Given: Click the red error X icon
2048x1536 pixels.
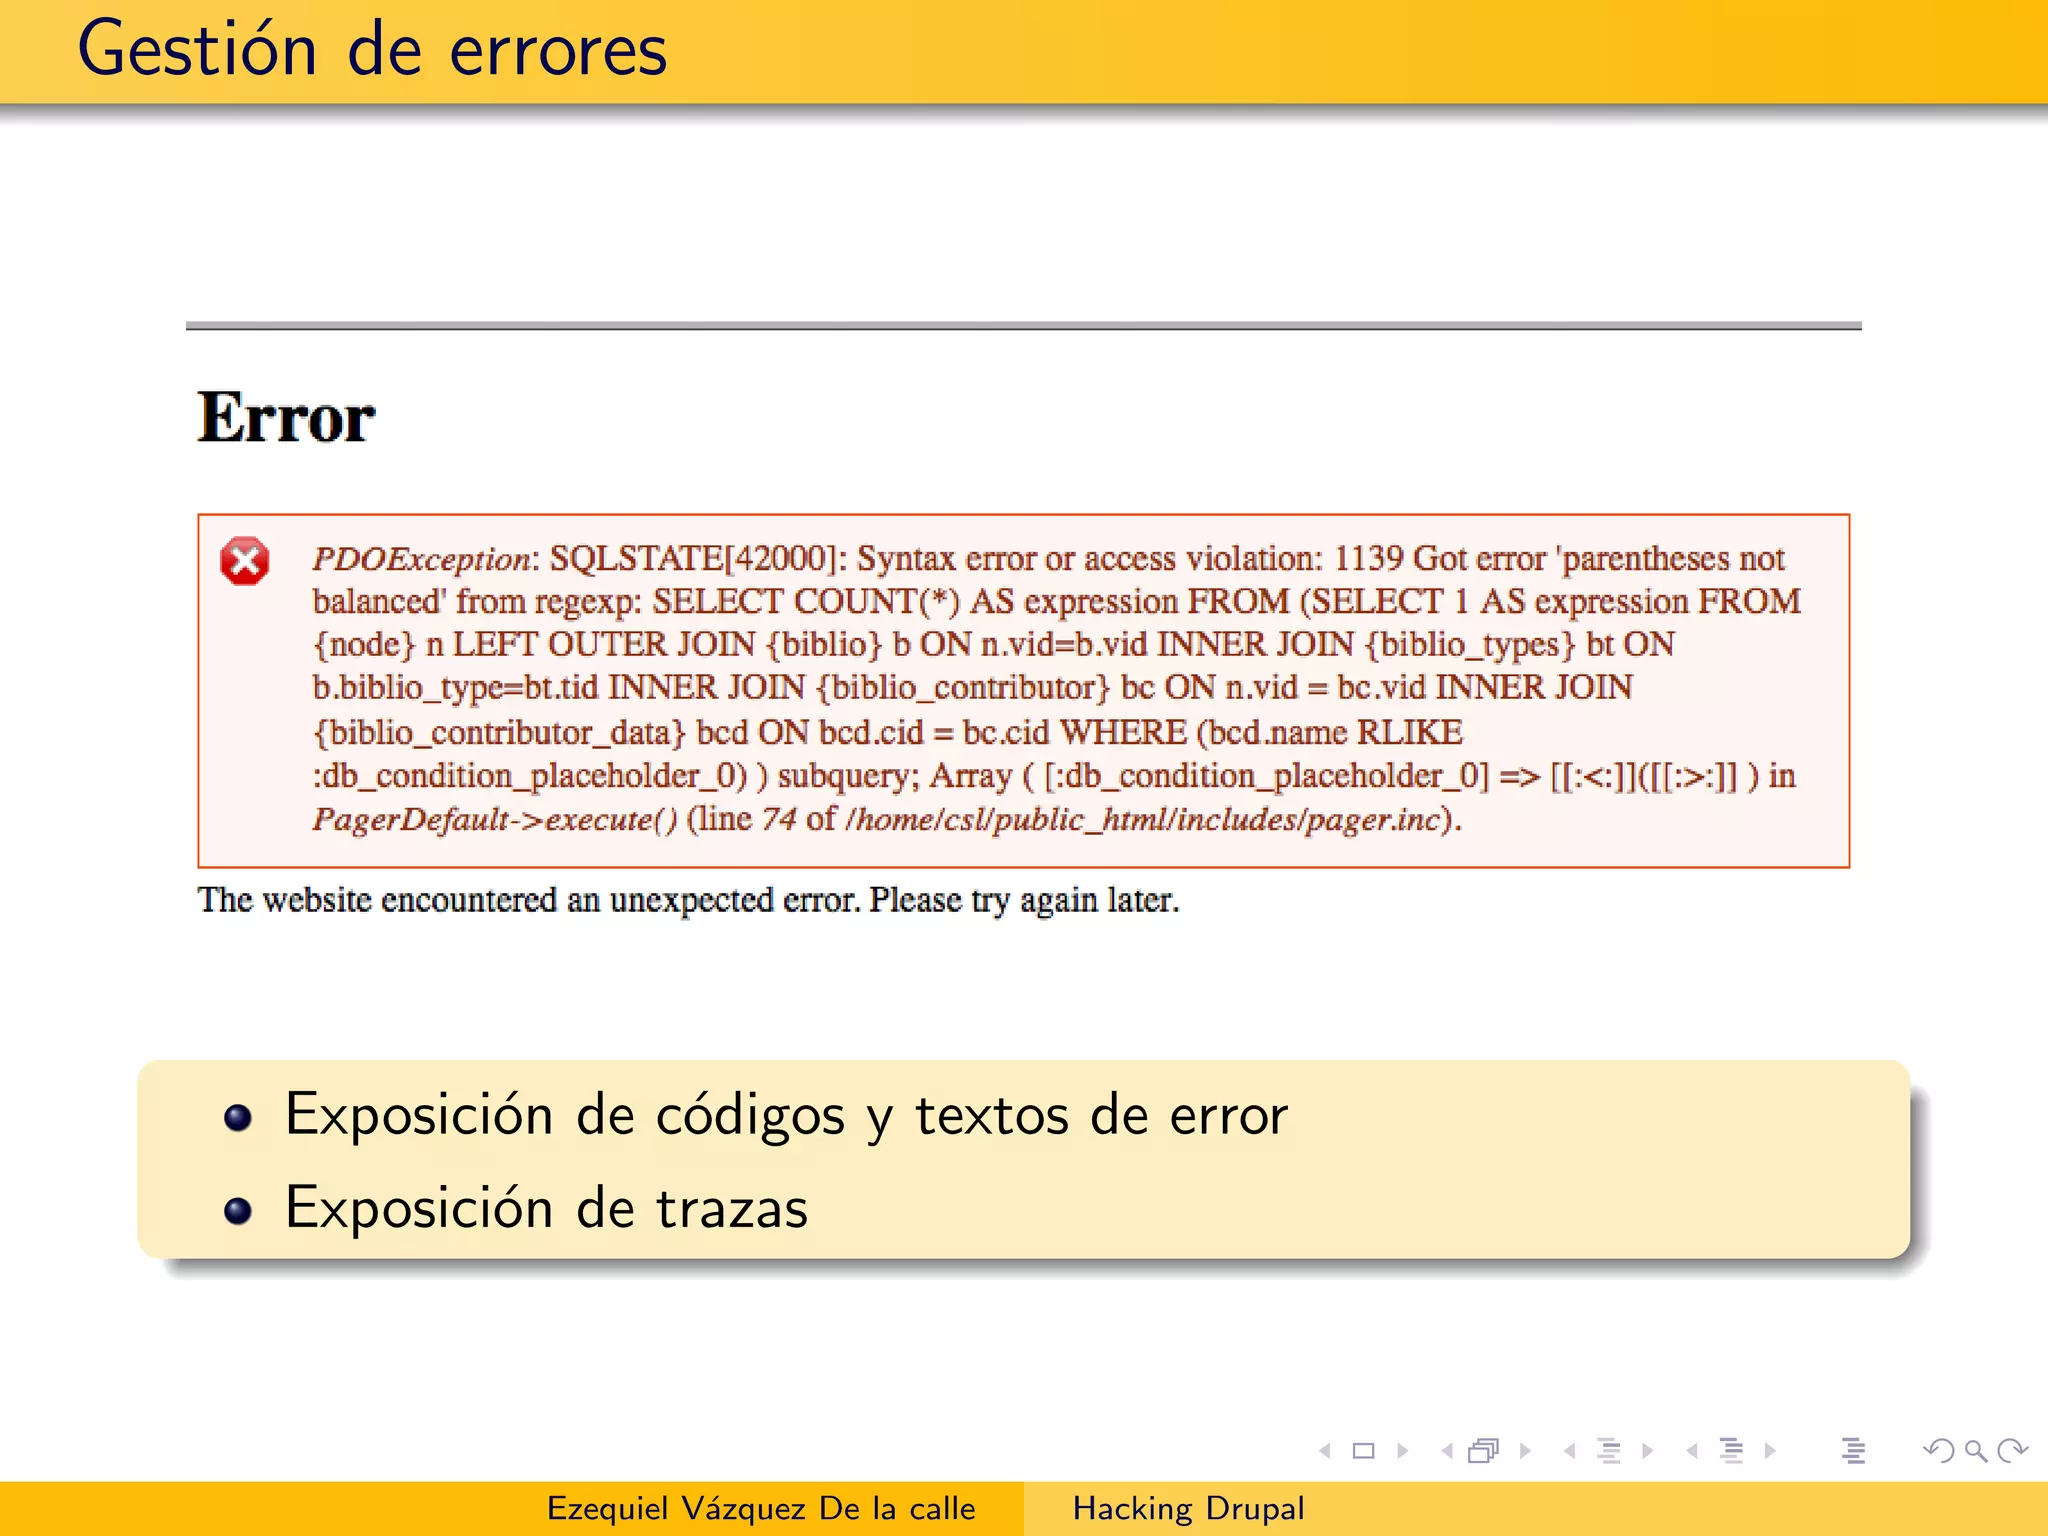Looking at the screenshot, I should [245, 561].
